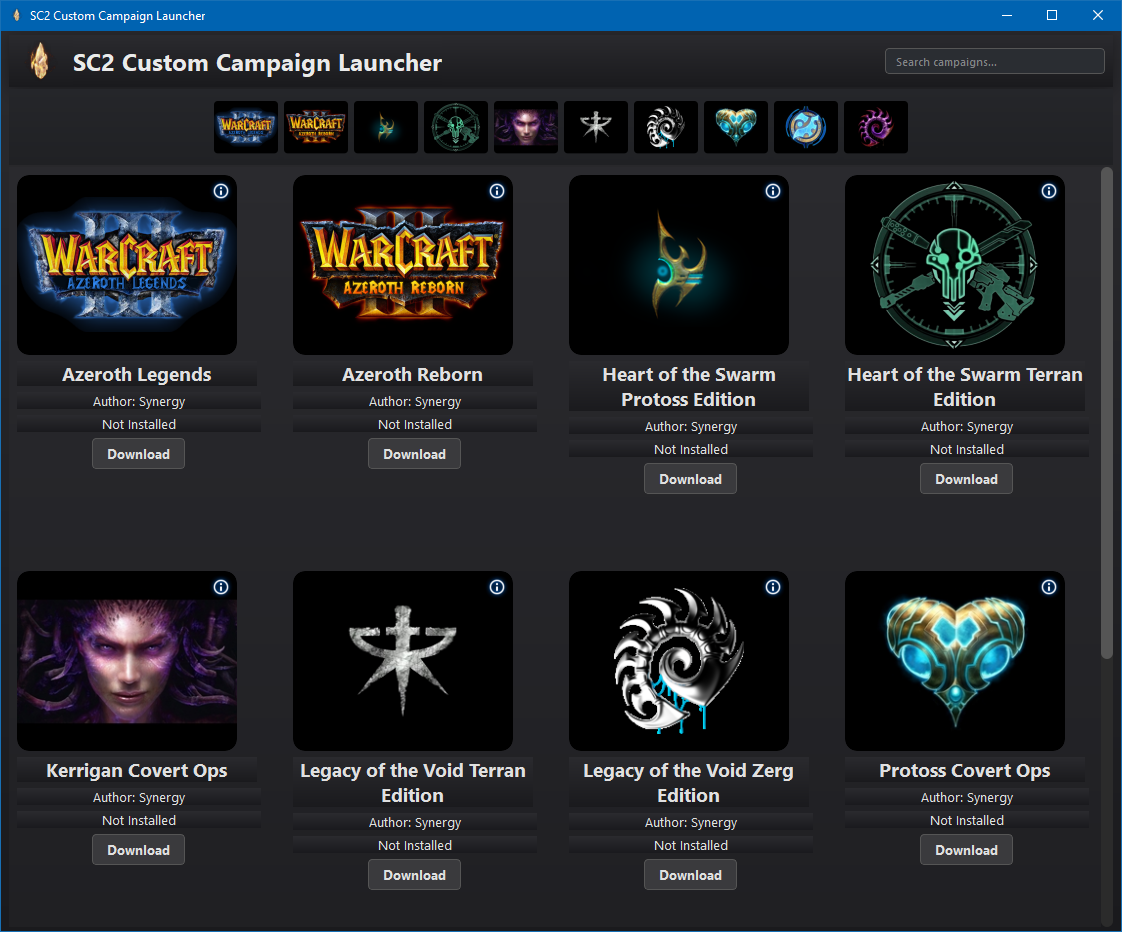Select the gold Protoss emblem icon in top strip
This screenshot has height=932, width=1122.
(386, 127)
